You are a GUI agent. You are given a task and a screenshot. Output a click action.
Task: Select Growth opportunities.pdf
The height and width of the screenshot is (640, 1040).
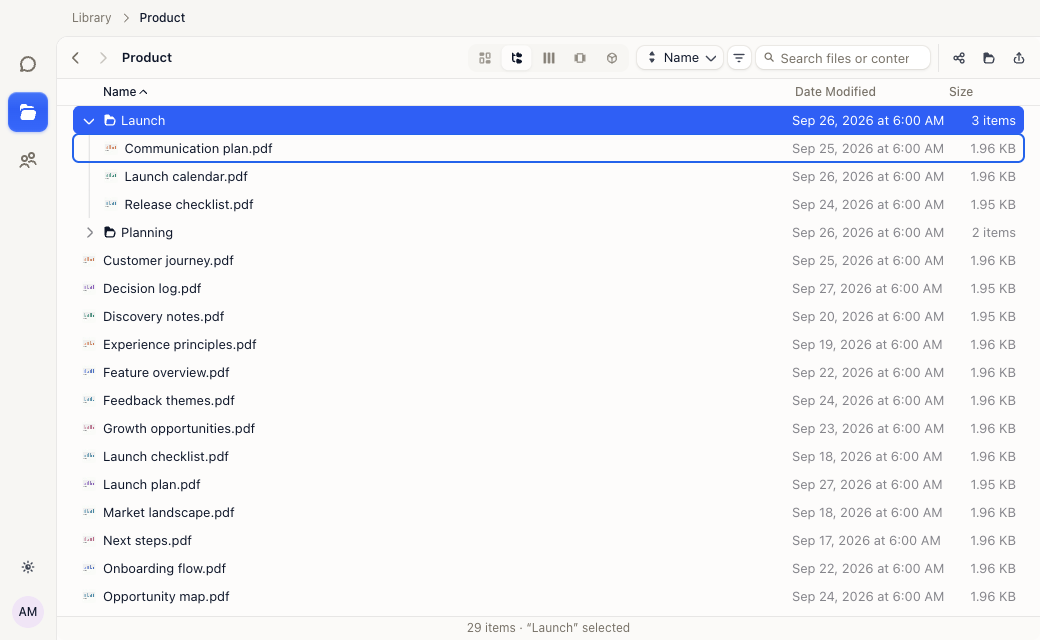click(x=549, y=428)
